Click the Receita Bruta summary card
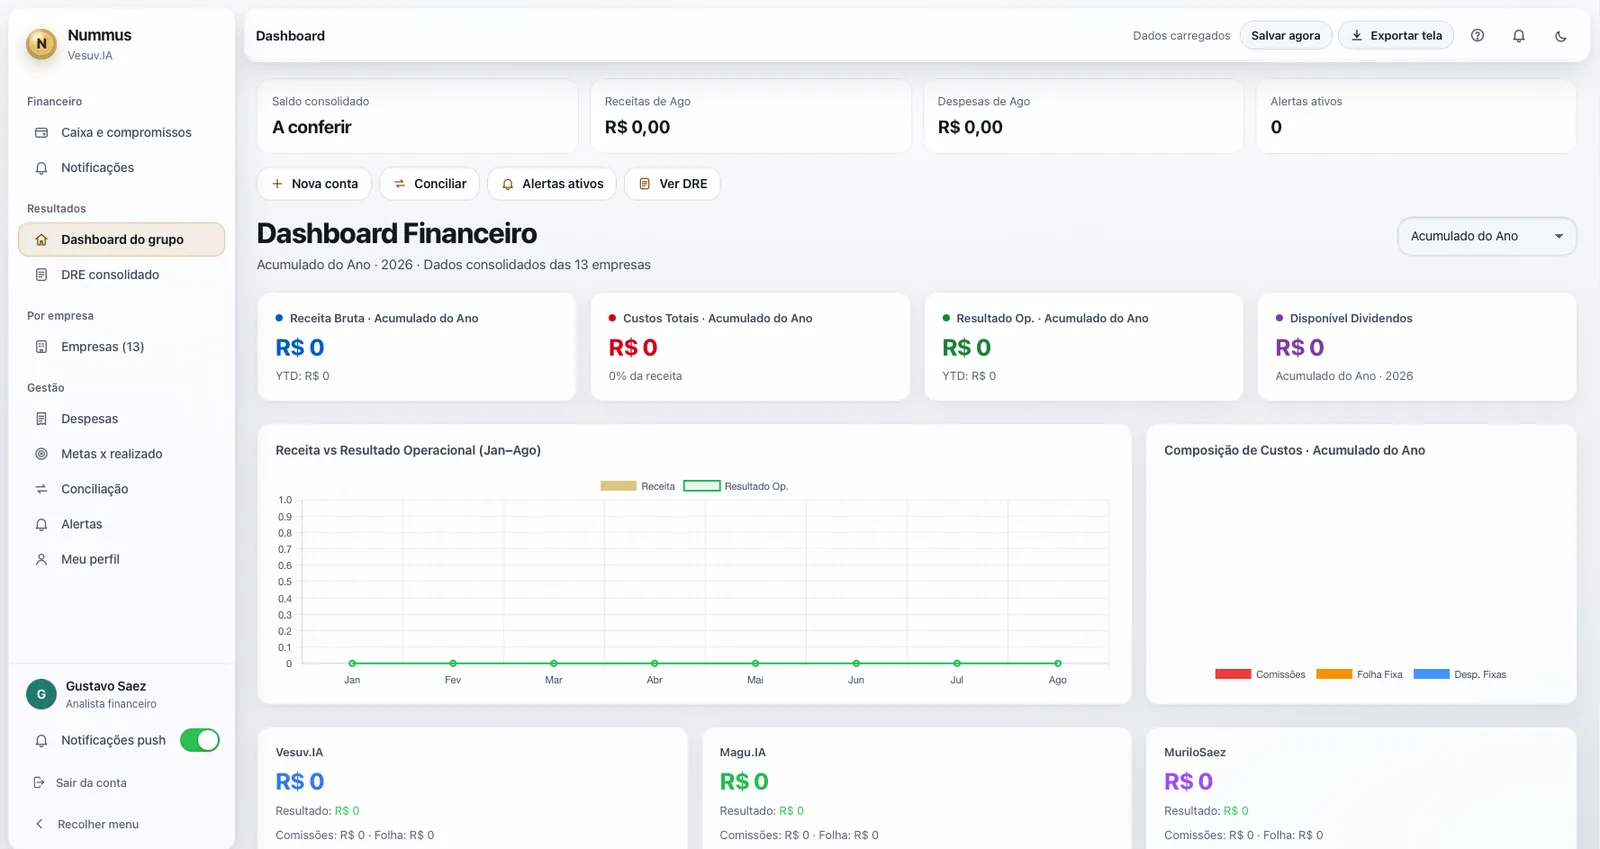This screenshot has height=849, width=1600. 417,347
